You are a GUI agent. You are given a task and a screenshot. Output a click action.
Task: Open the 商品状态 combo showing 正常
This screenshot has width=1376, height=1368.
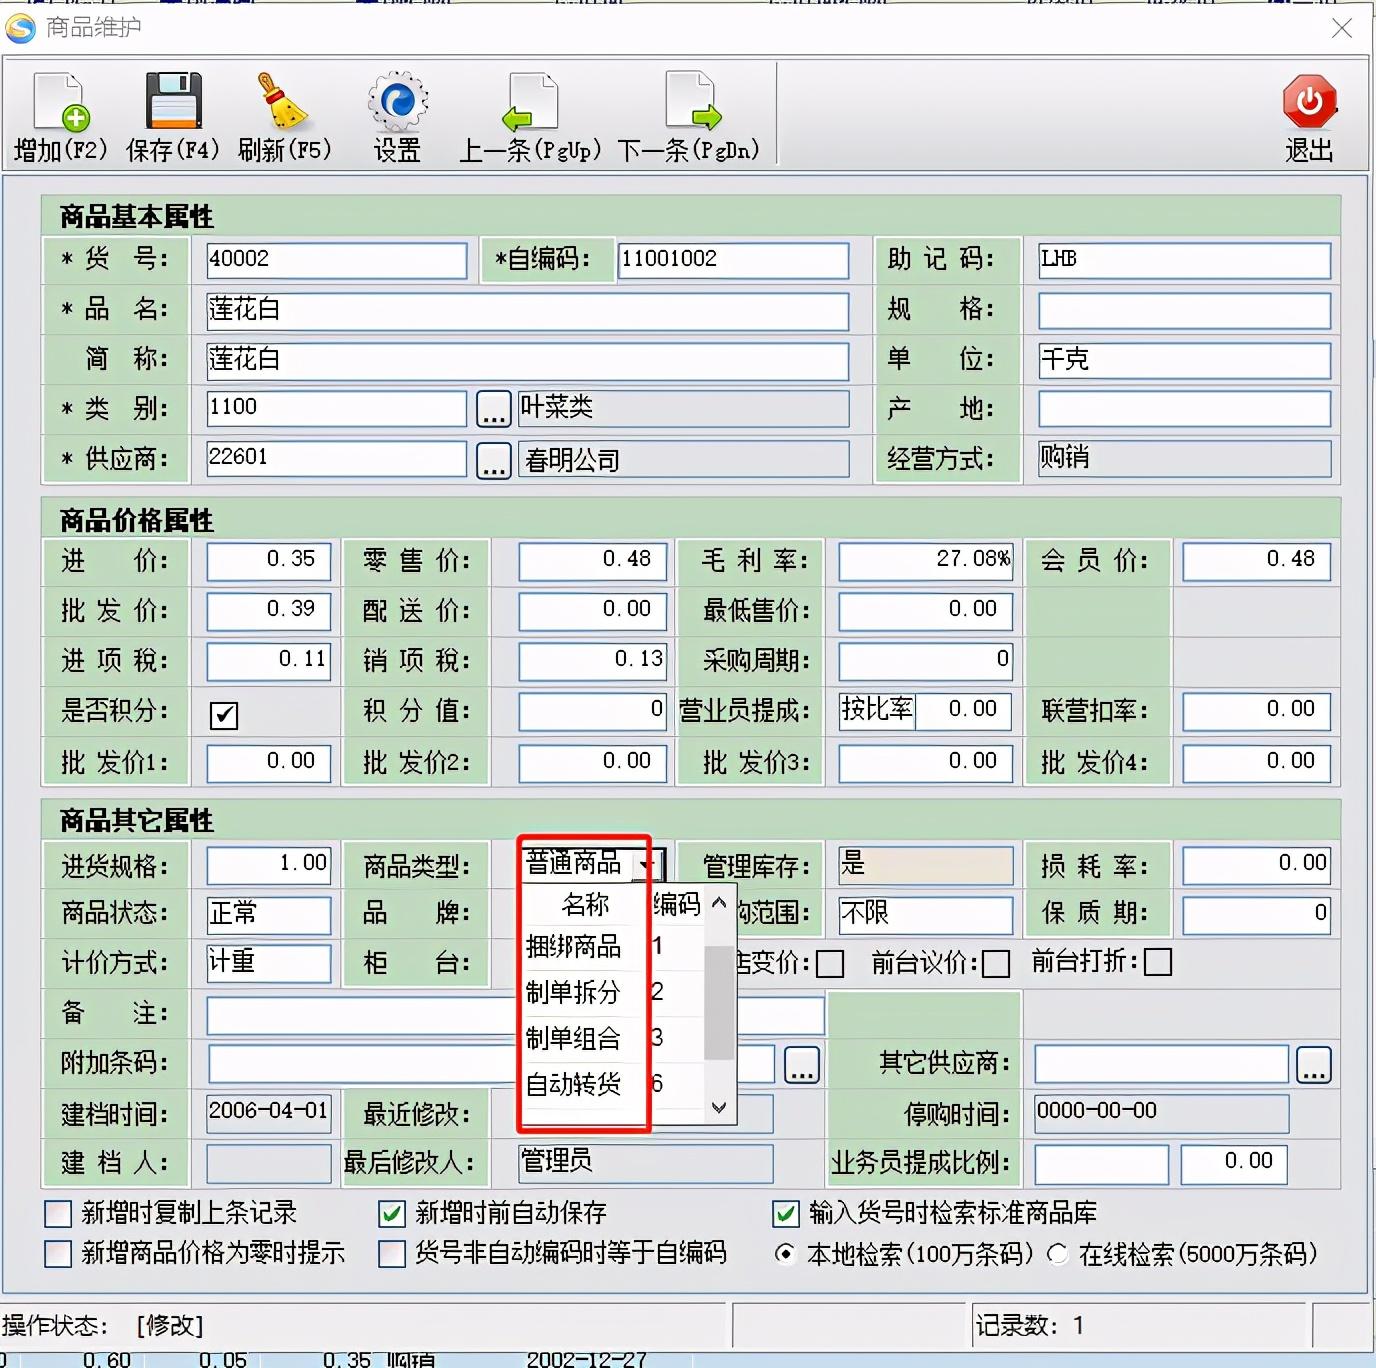[269, 914]
